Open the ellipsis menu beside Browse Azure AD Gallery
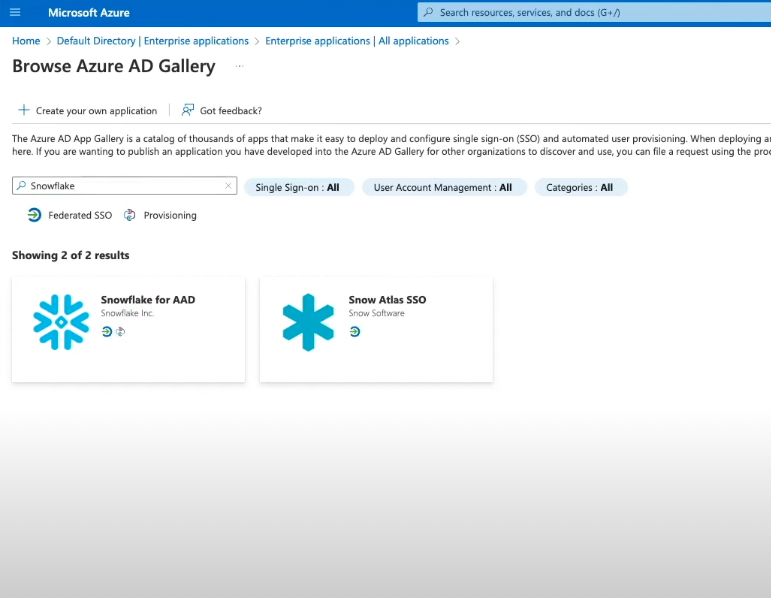 (x=239, y=66)
